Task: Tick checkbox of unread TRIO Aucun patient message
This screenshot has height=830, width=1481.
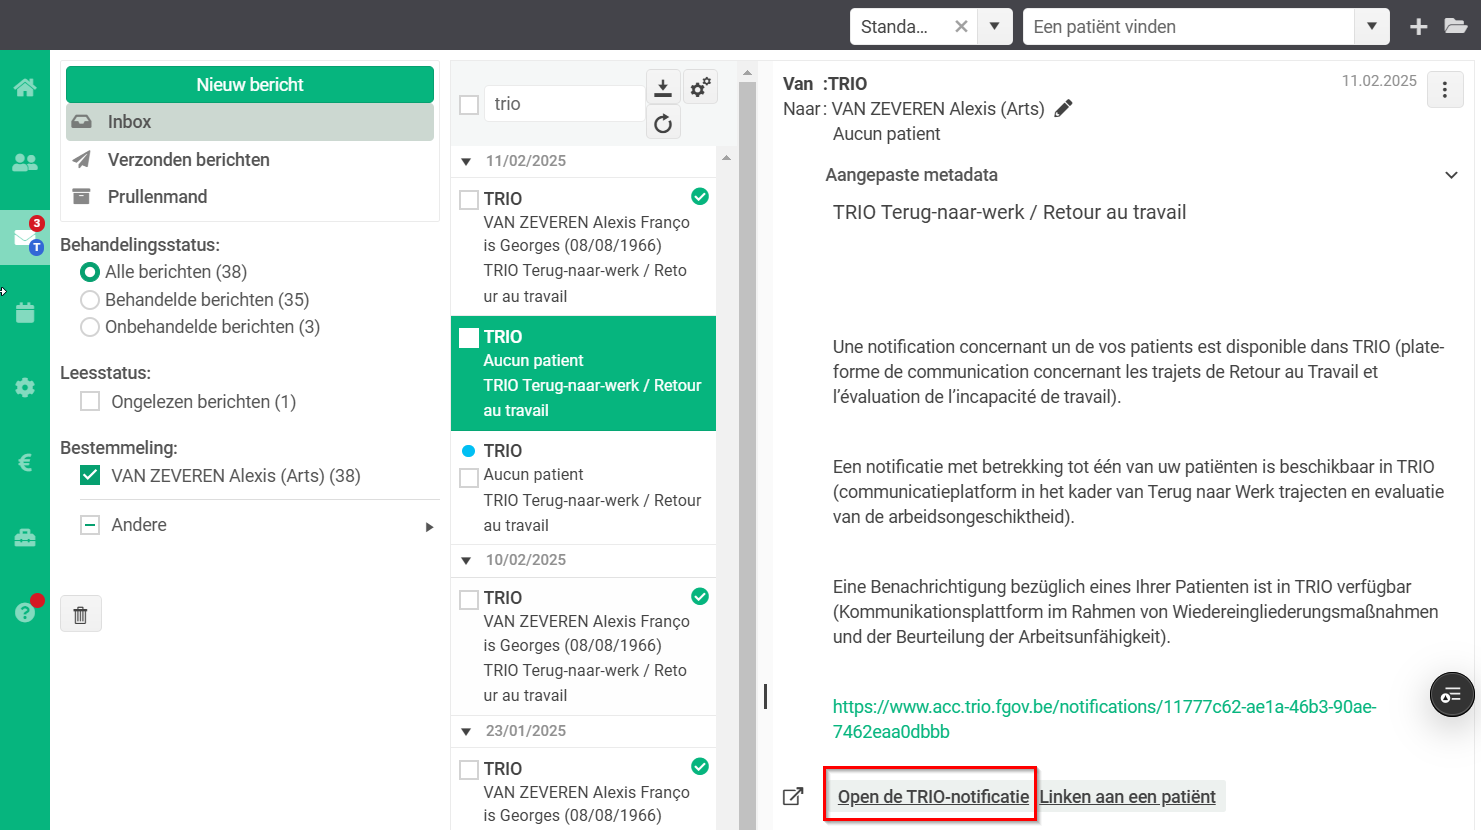Action: click(469, 478)
